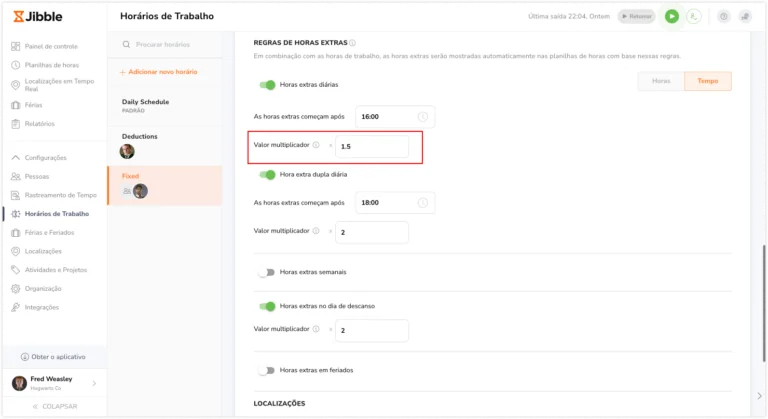Collapse the sidebar with COLAPSAR
This screenshot has height=419, width=768.
point(55,406)
